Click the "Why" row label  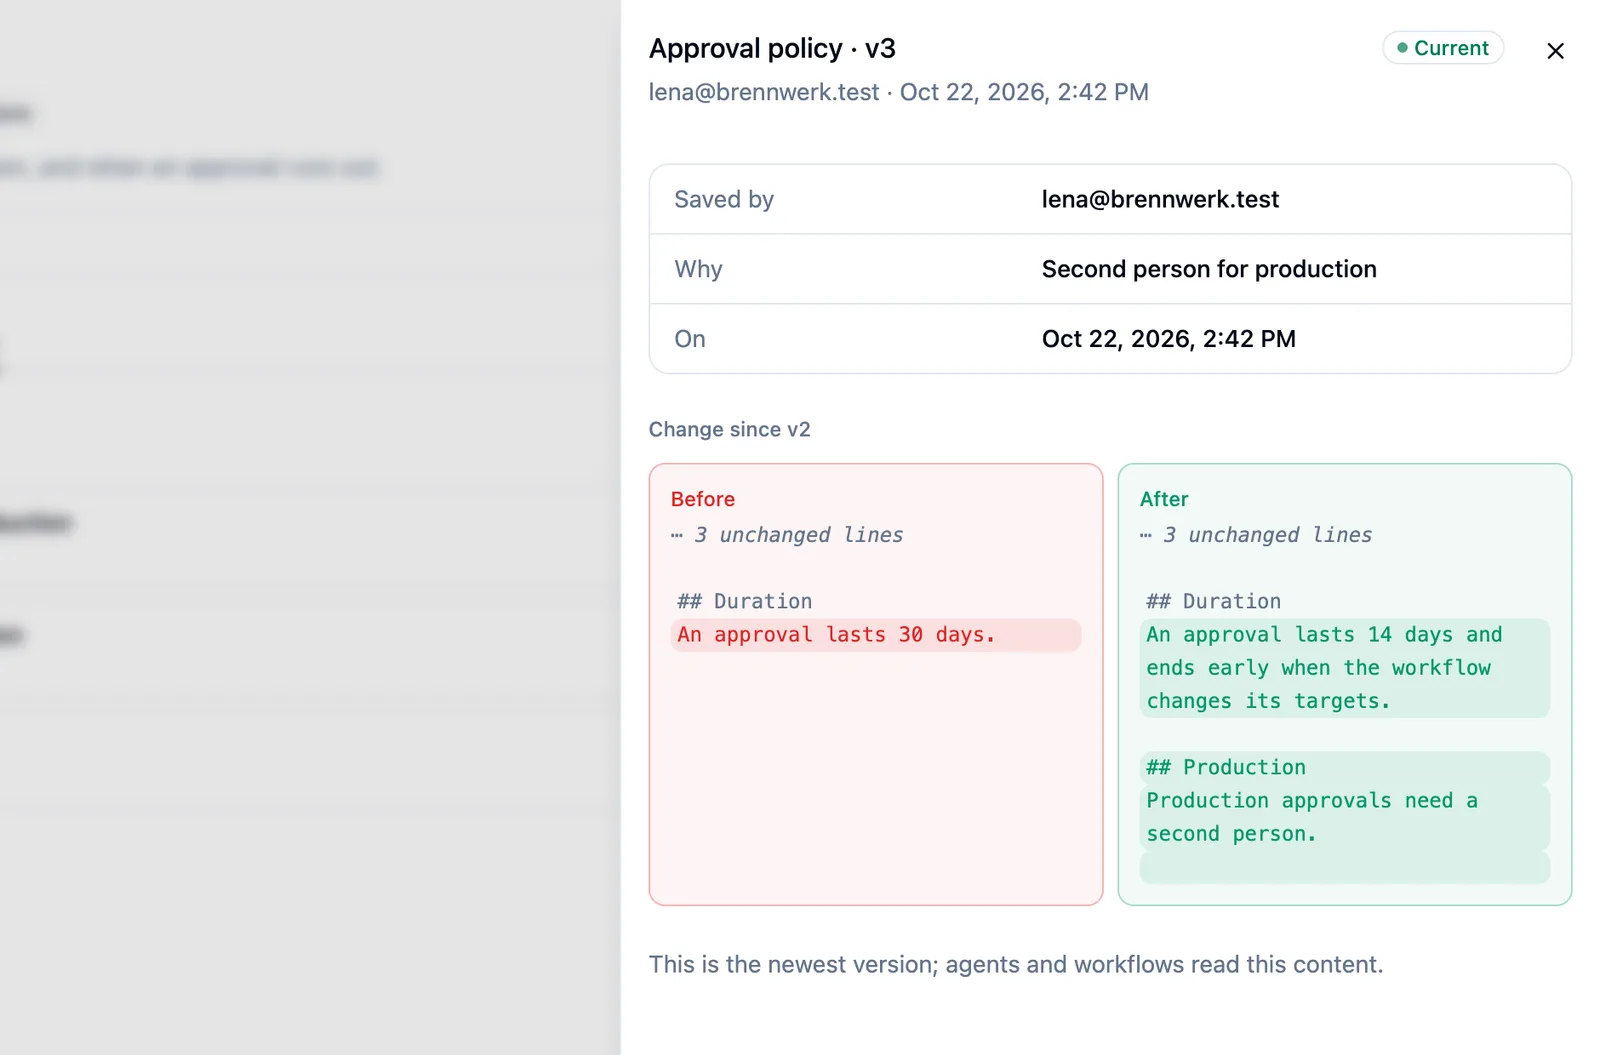pyautogui.click(x=698, y=269)
